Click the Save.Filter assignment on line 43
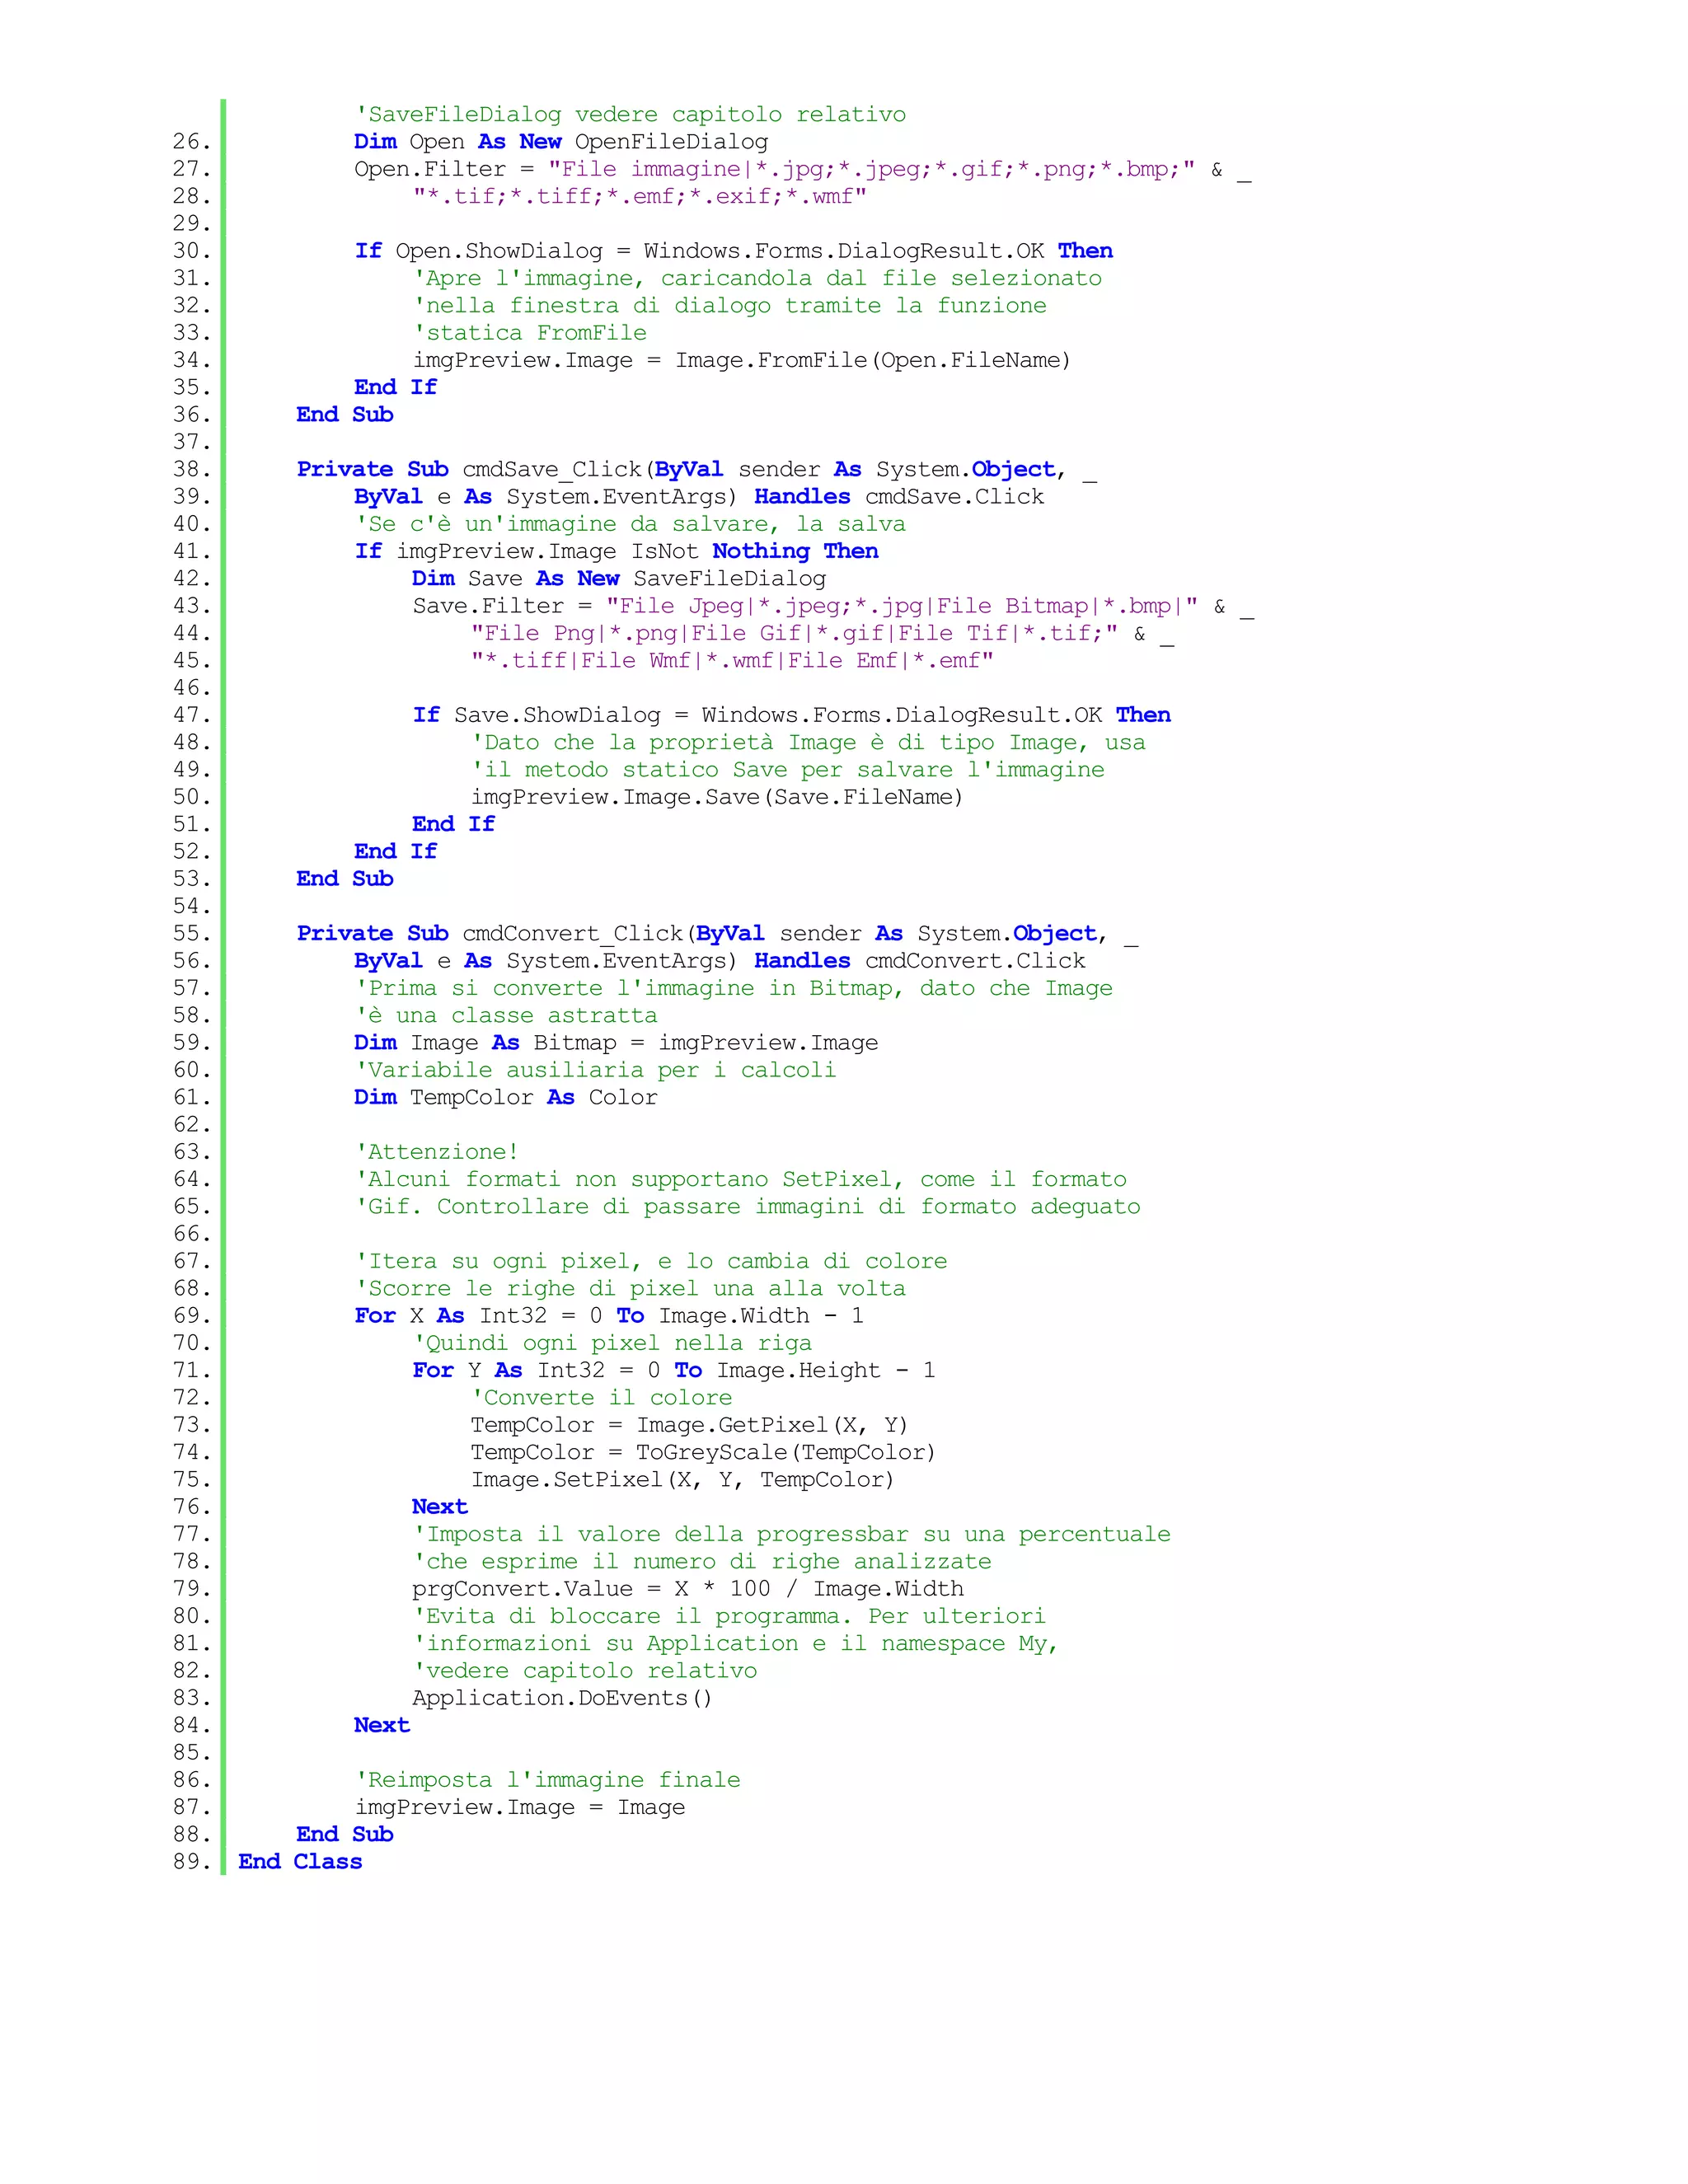The width and height of the screenshot is (1688, 2184). (x=833, y=606)
